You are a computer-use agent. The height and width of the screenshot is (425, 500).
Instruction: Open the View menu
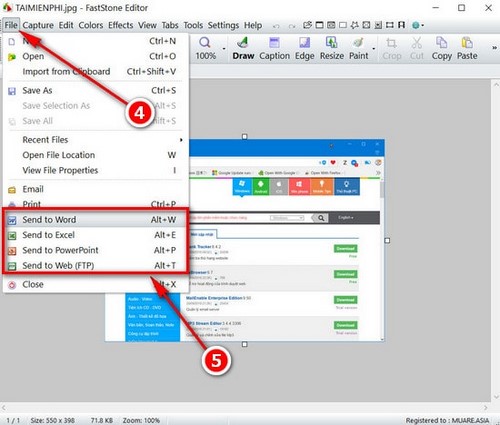tap(147, 25)
